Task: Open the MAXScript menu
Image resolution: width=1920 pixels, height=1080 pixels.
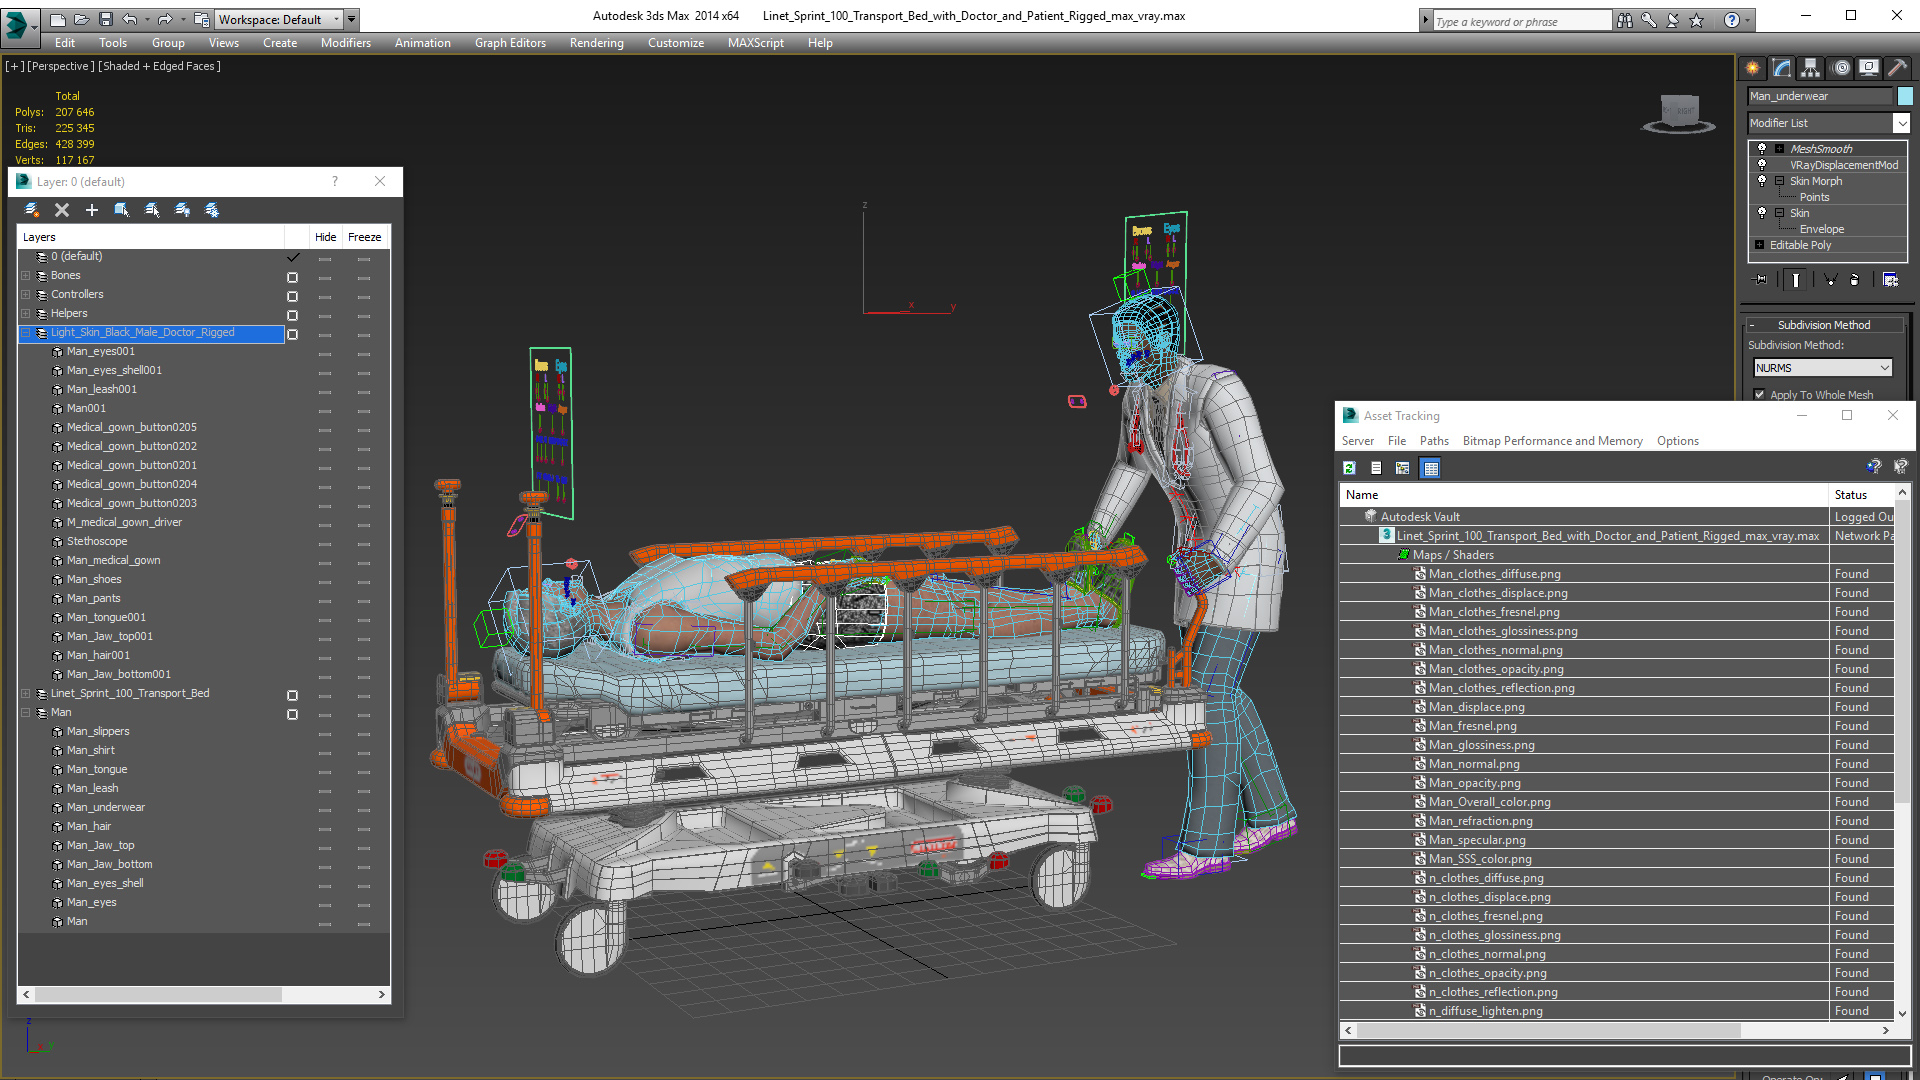Action: click(756, 43)
